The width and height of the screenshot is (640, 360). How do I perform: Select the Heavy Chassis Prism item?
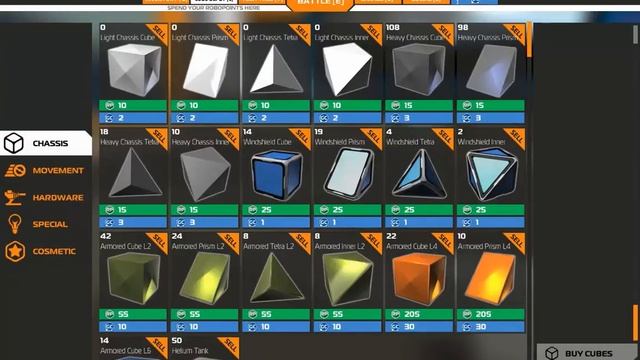[491, 73]
